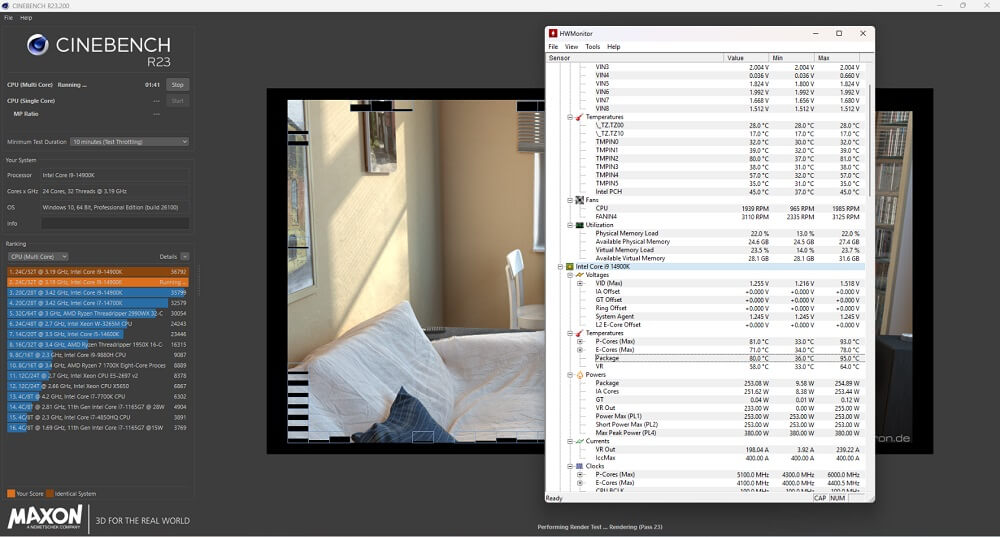Click the Clocks section icon
The width and height of the screenshot is (1000, 537).
coord(578,466)
